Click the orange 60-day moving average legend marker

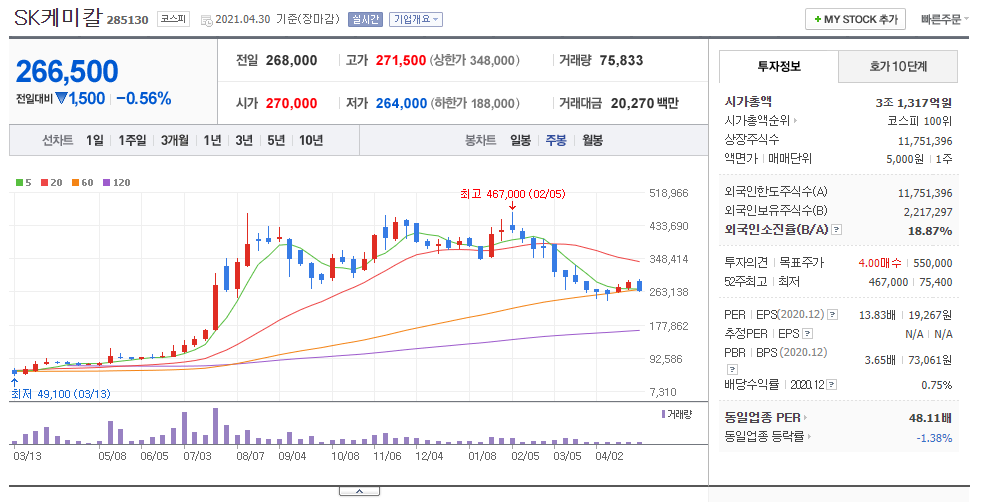pos(75,183)
